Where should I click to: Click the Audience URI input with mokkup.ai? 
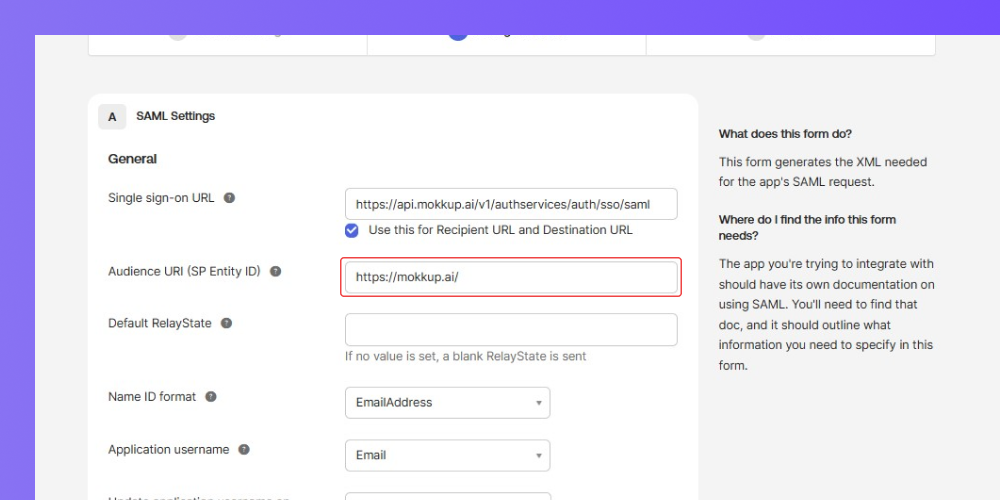511,277
